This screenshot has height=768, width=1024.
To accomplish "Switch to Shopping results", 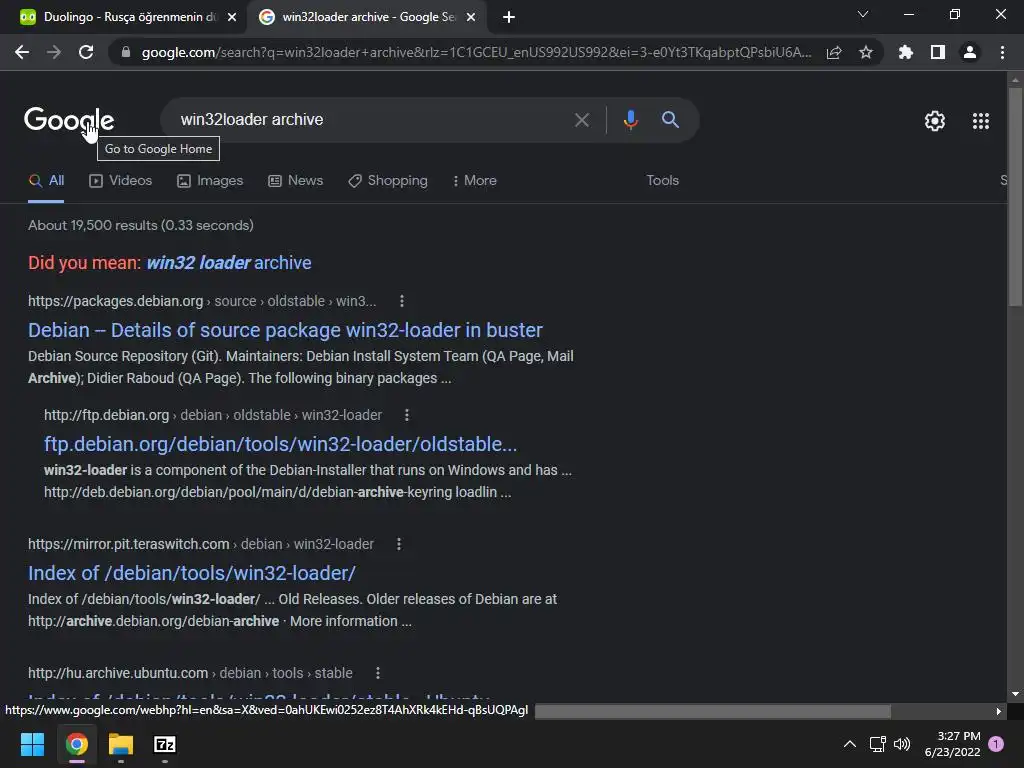I will pos(388,181).
